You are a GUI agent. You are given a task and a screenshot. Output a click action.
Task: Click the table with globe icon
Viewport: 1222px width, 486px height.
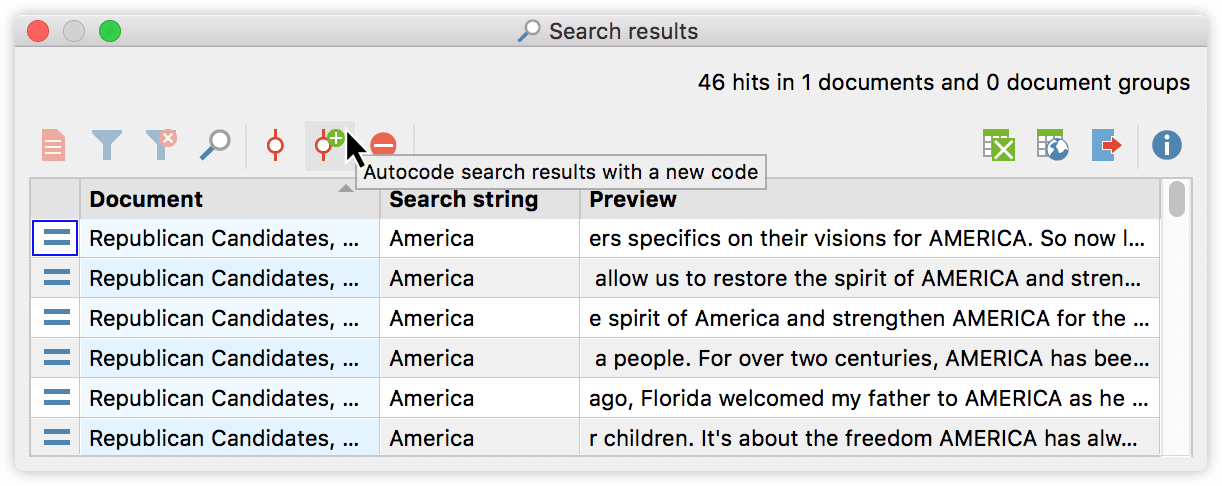[1052, 146]
